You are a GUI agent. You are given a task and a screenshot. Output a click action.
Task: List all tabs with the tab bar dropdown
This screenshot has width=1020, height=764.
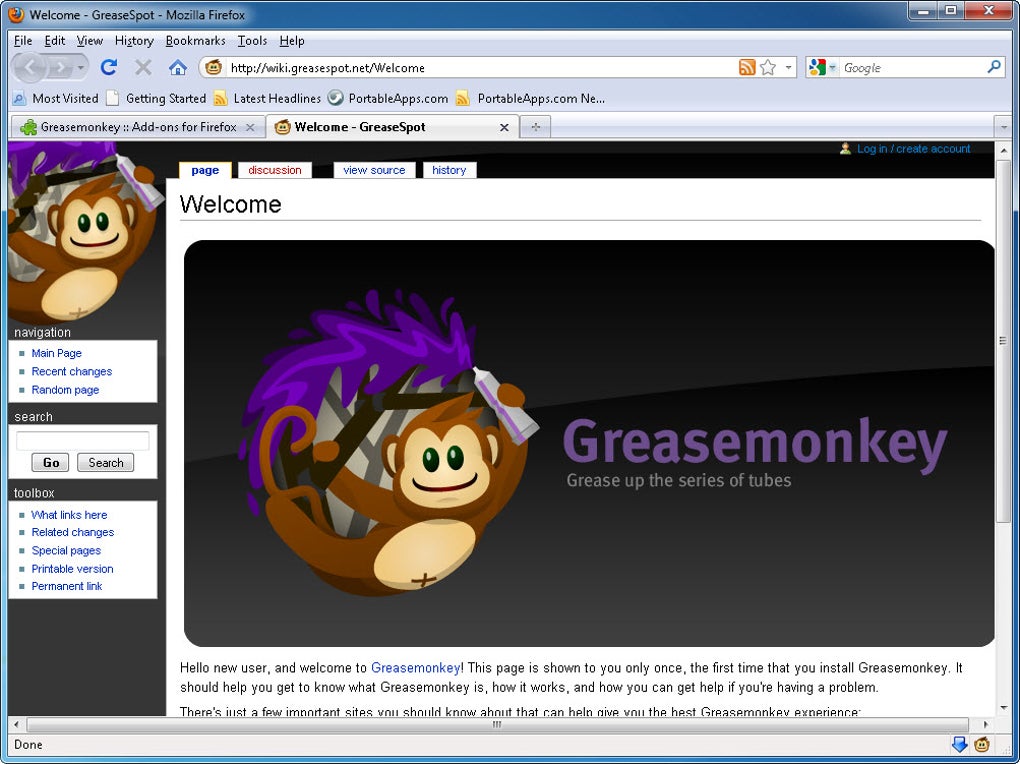pyautogui.click(x=1004, y=127)
